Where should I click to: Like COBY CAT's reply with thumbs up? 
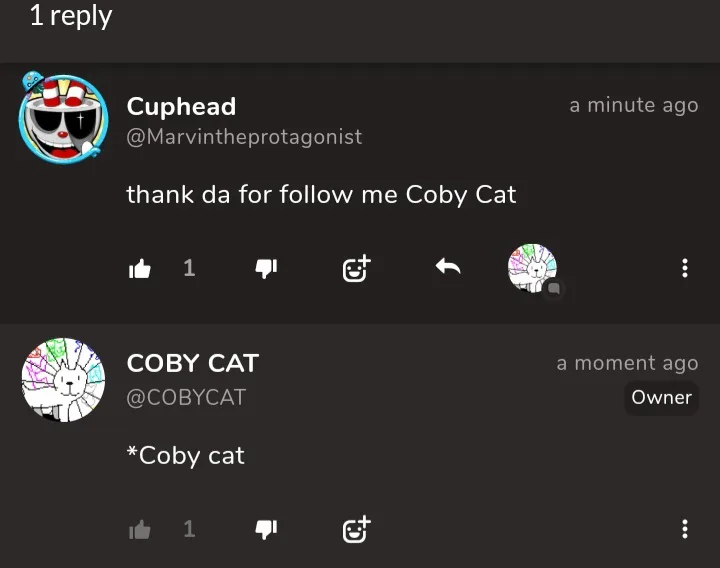click(x=140, y=530)
